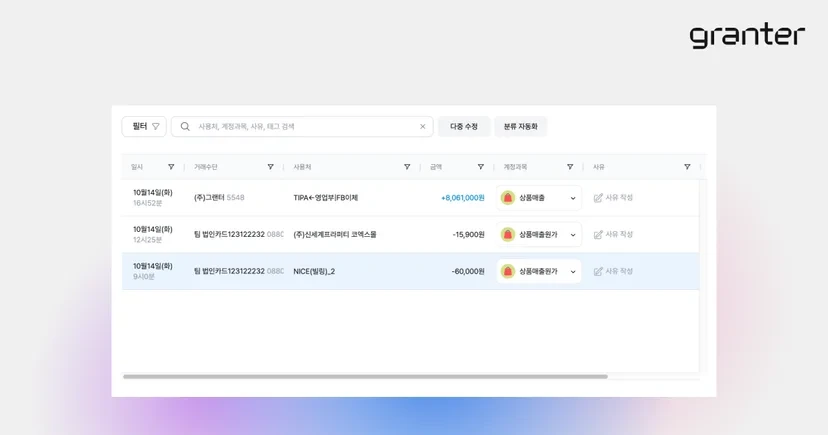
Task: Click the red category icon in the NICE(빌링)_2 row
Action: (507, 271)
